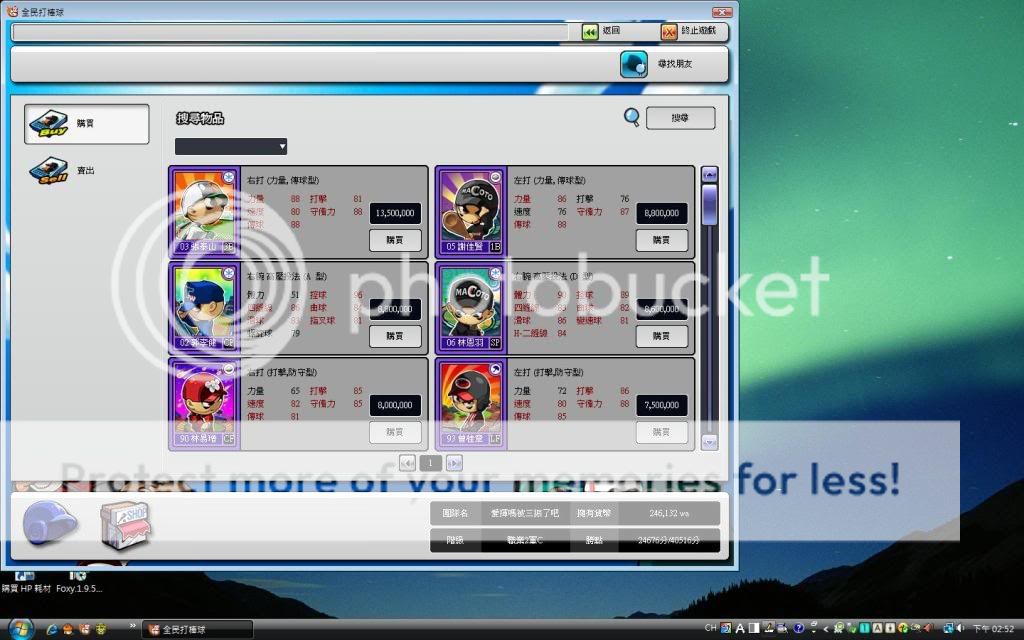The image size is (1024, 640).
Task: Expand hidden system tray icons arrow
Action: tap(824, 628)
